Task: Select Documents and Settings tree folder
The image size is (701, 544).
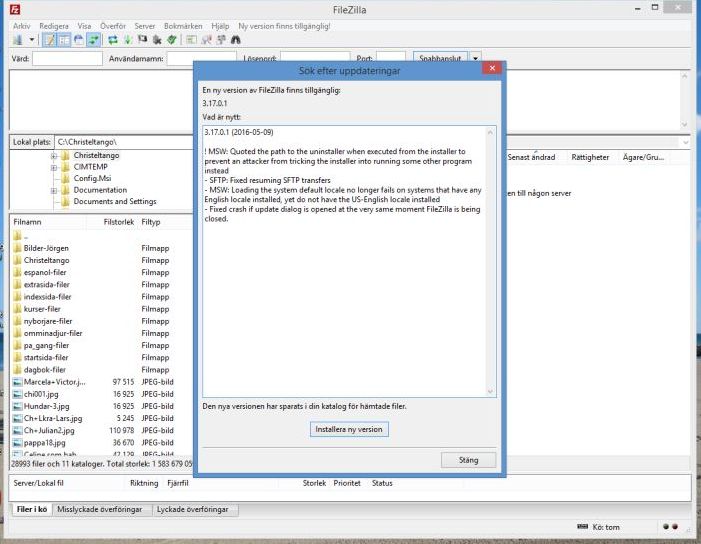Action: pos(115,201)
